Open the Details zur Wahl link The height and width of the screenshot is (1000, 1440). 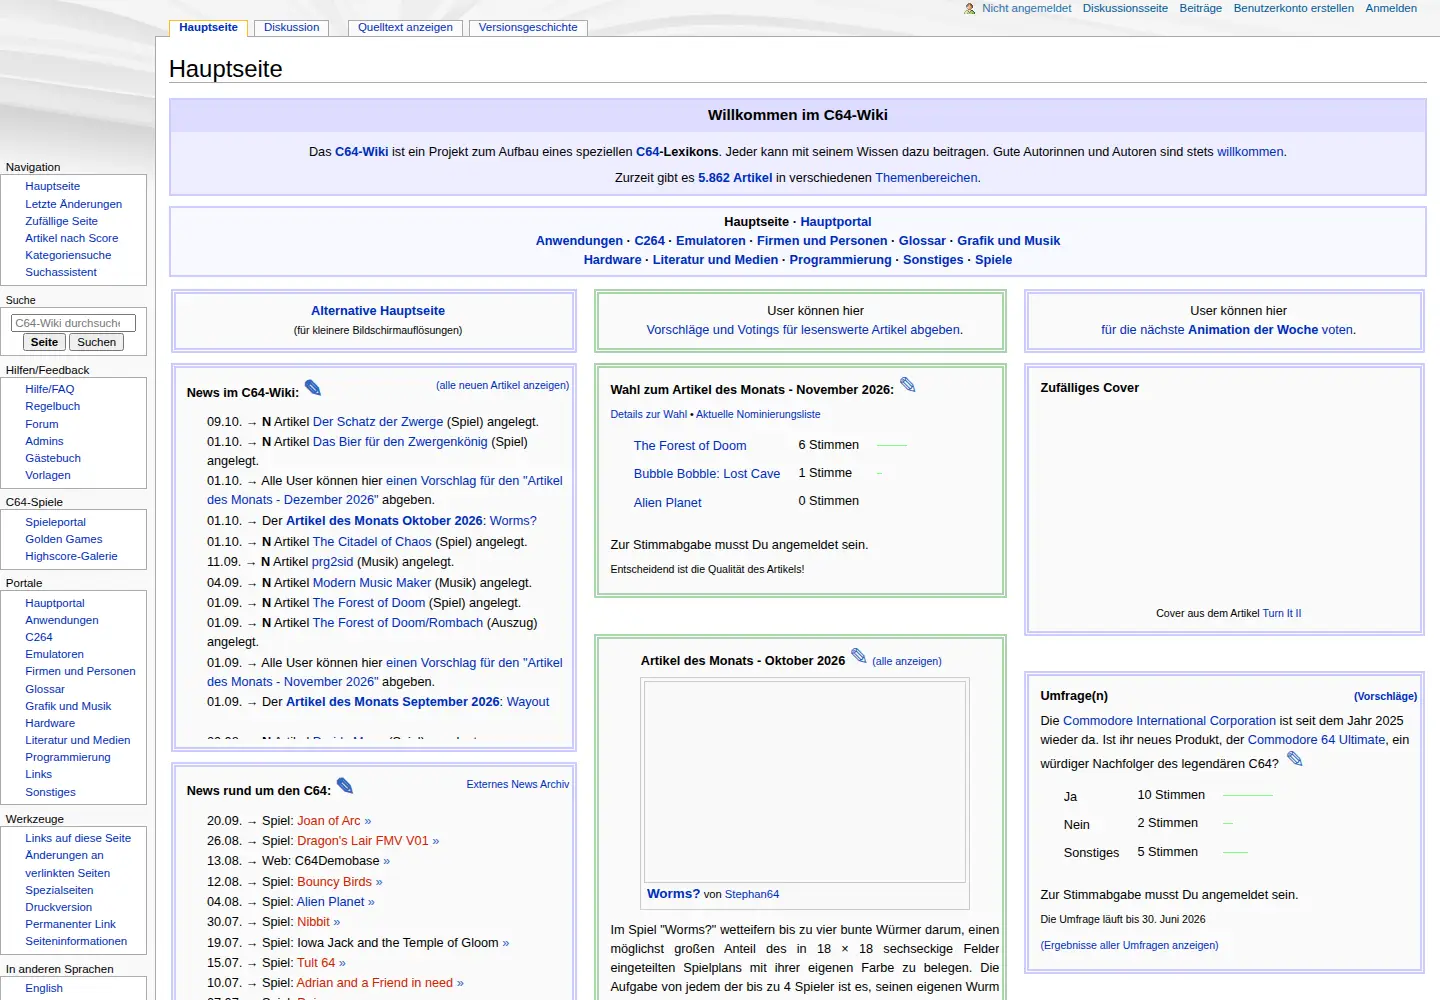click(x=649, y=414)
